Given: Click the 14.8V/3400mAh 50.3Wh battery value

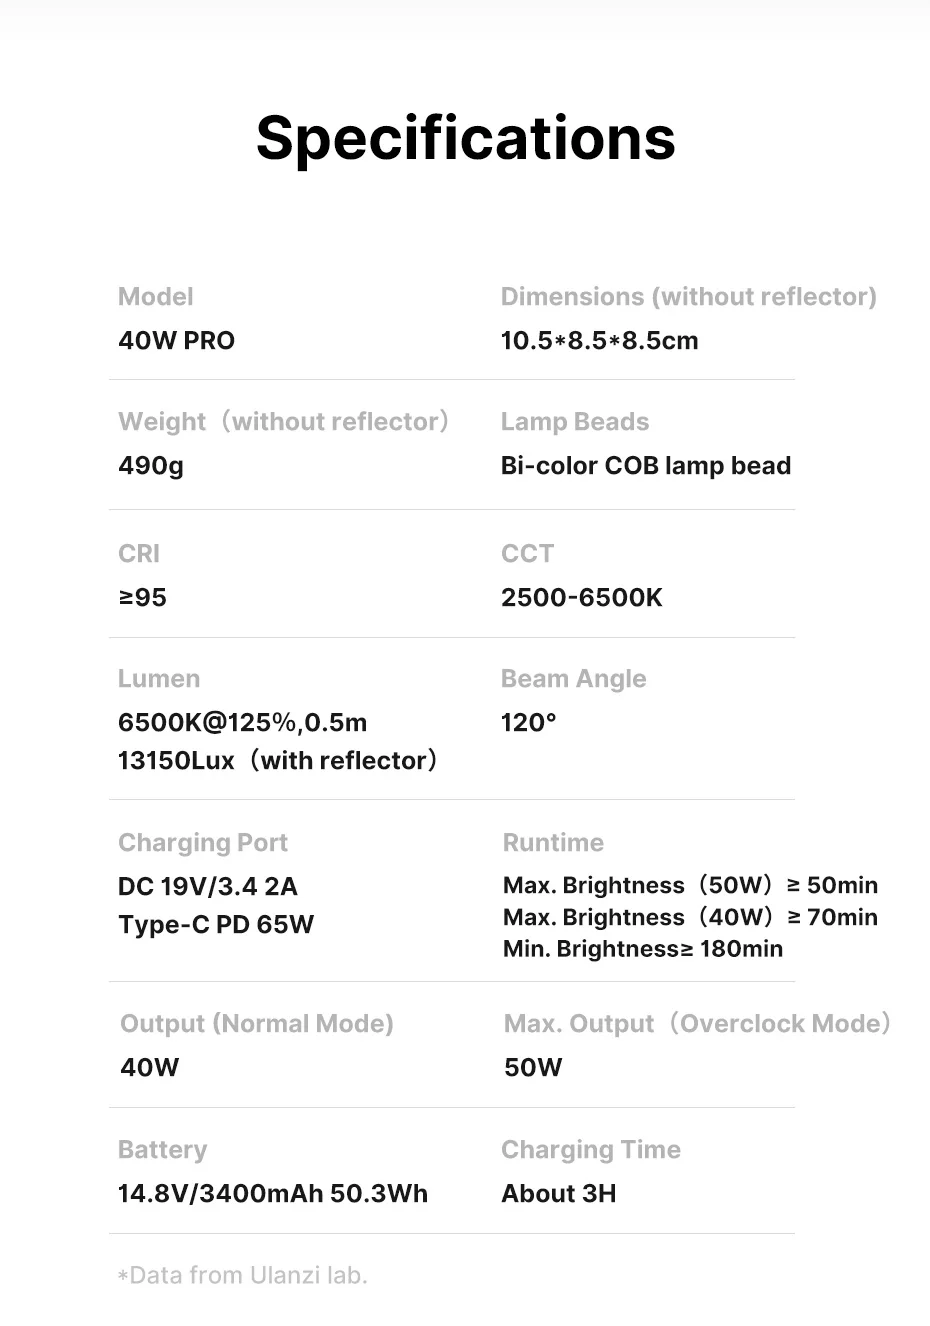Looking at the screenshot, I should point(273,1194).
